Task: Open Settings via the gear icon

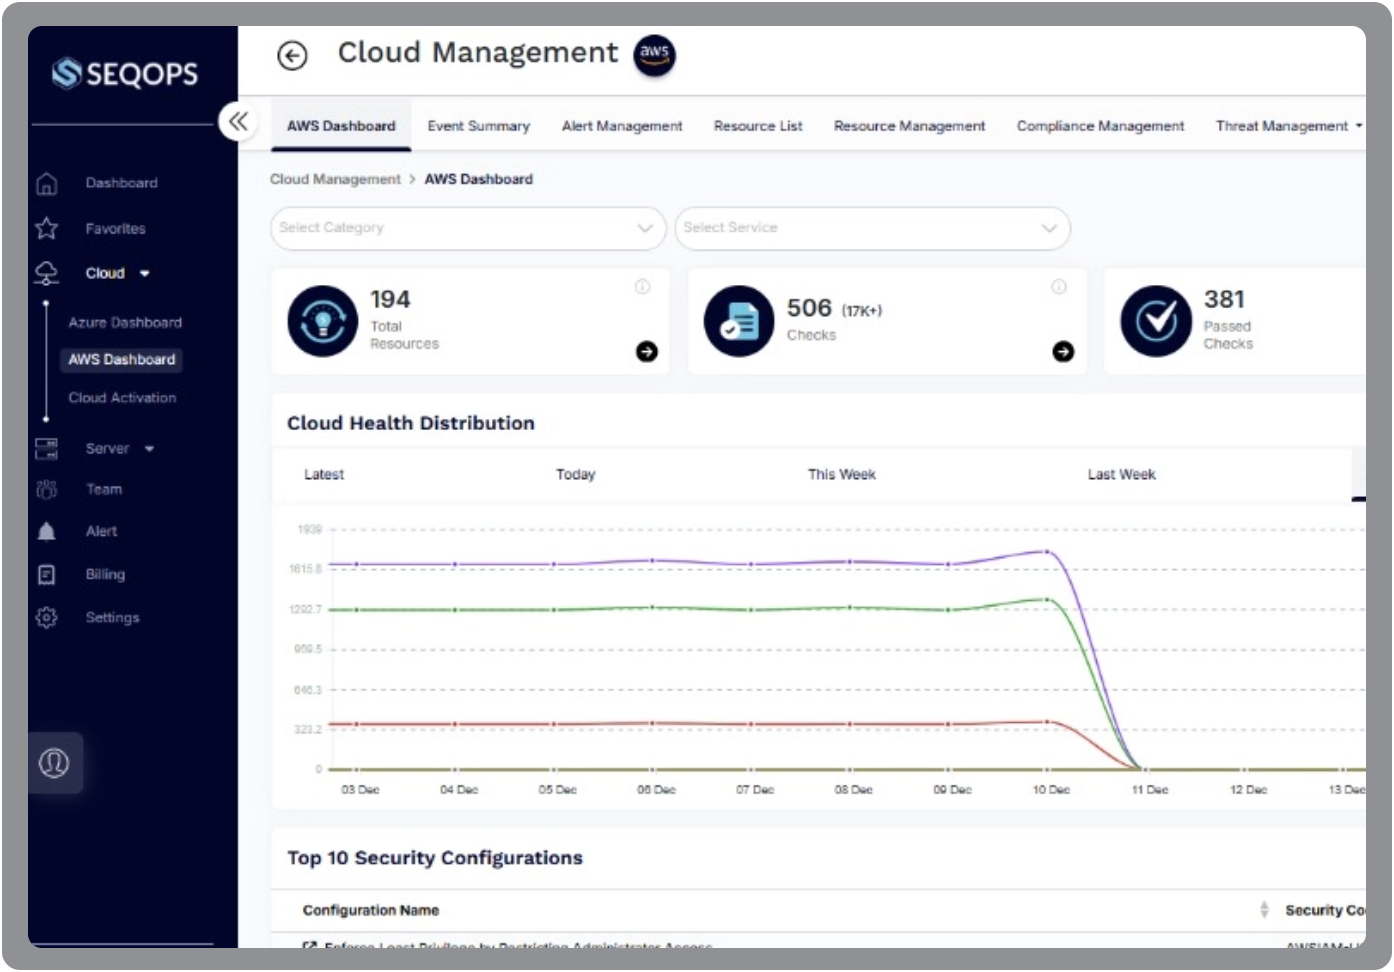Action: coord(46,617)
